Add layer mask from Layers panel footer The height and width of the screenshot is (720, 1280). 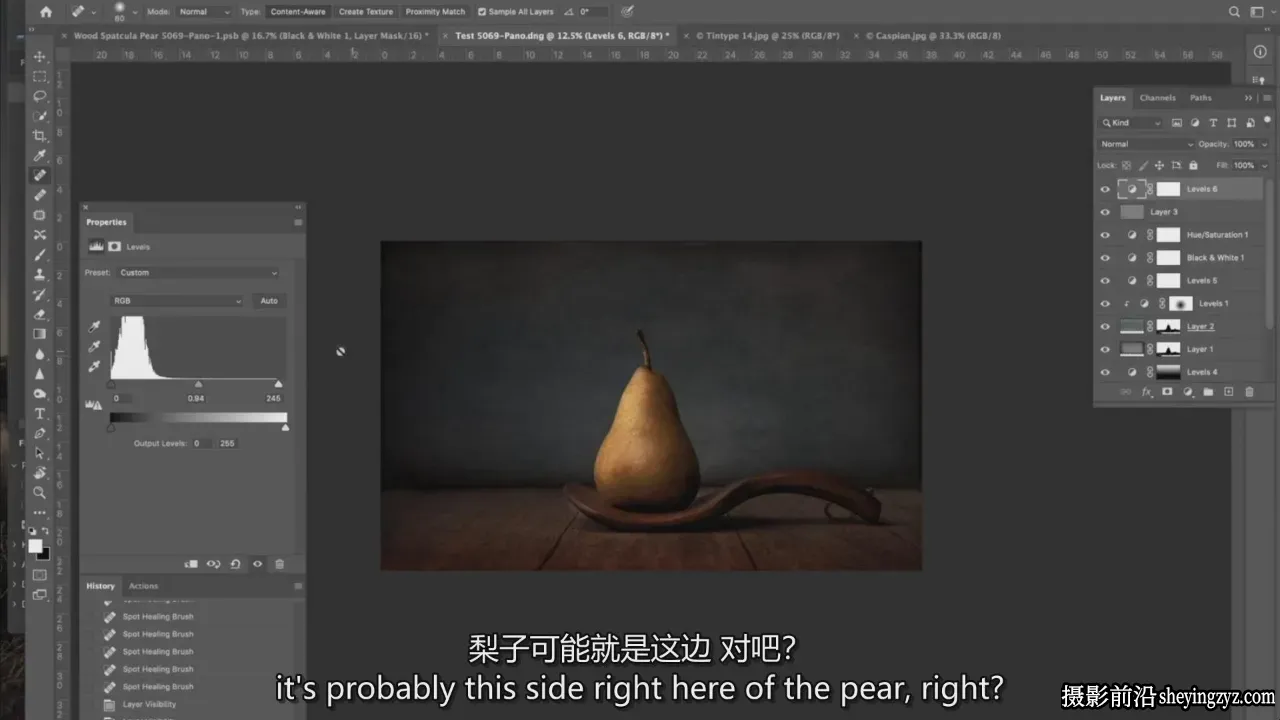[1167, 392]
